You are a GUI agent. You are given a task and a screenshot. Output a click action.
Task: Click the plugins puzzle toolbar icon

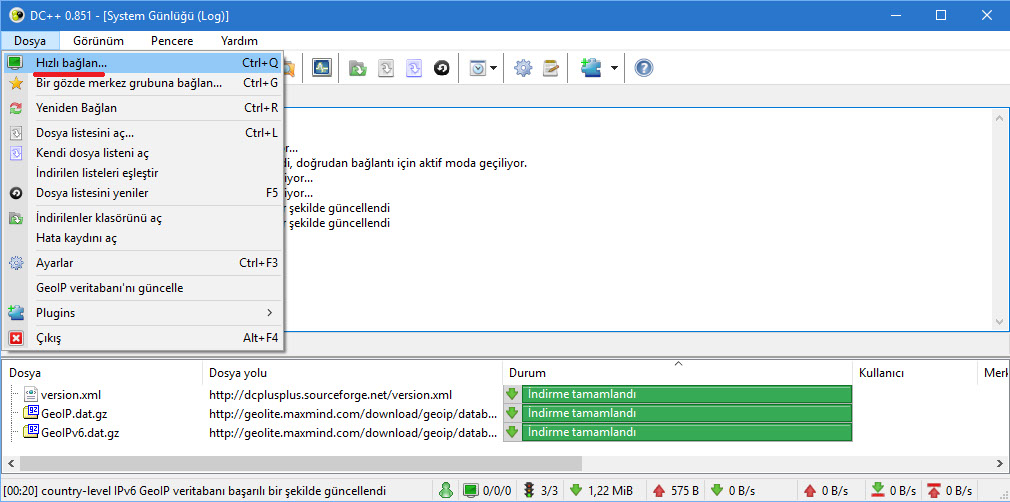tap(590, 68)
